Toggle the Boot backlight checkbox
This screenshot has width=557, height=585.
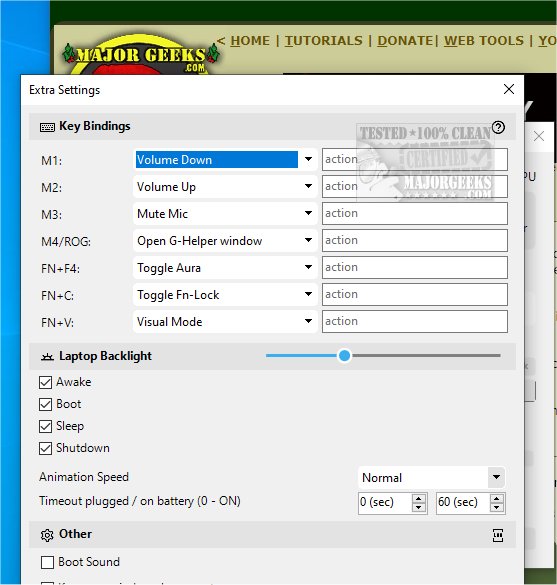click(46, 404)
